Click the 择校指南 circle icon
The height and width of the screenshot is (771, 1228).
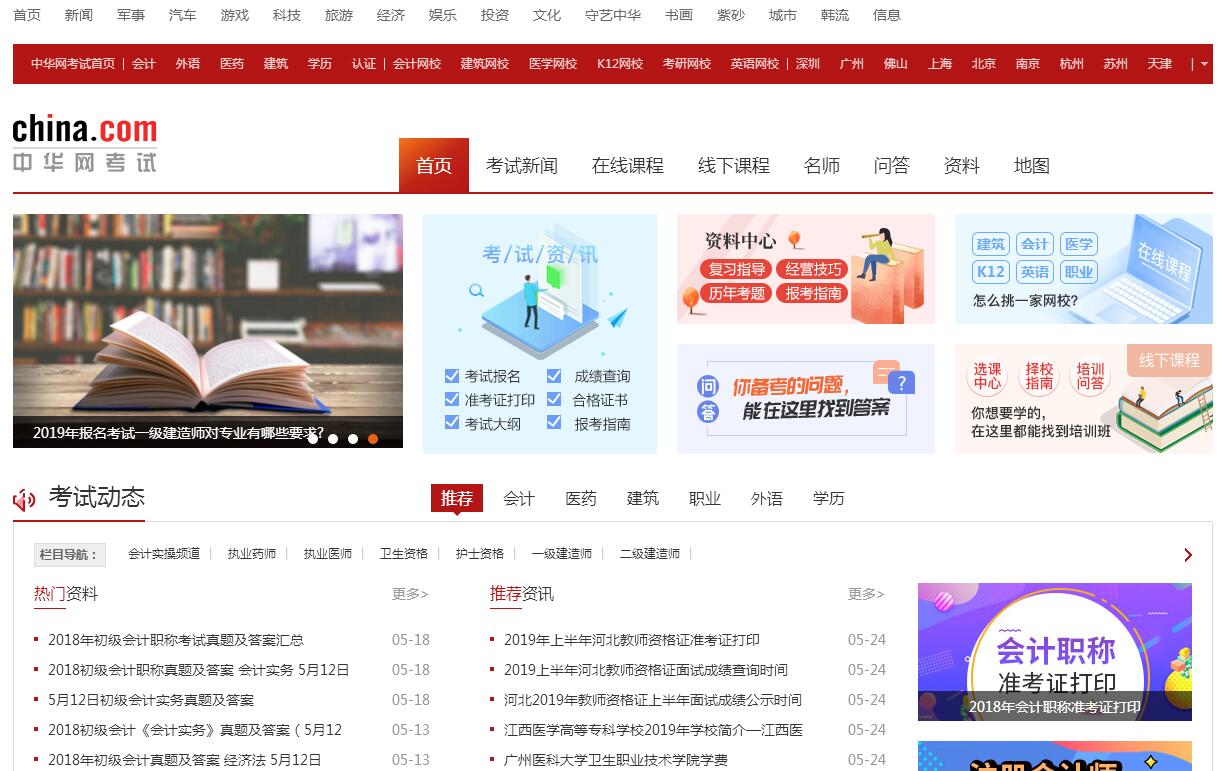click(x=1039, y=376)
